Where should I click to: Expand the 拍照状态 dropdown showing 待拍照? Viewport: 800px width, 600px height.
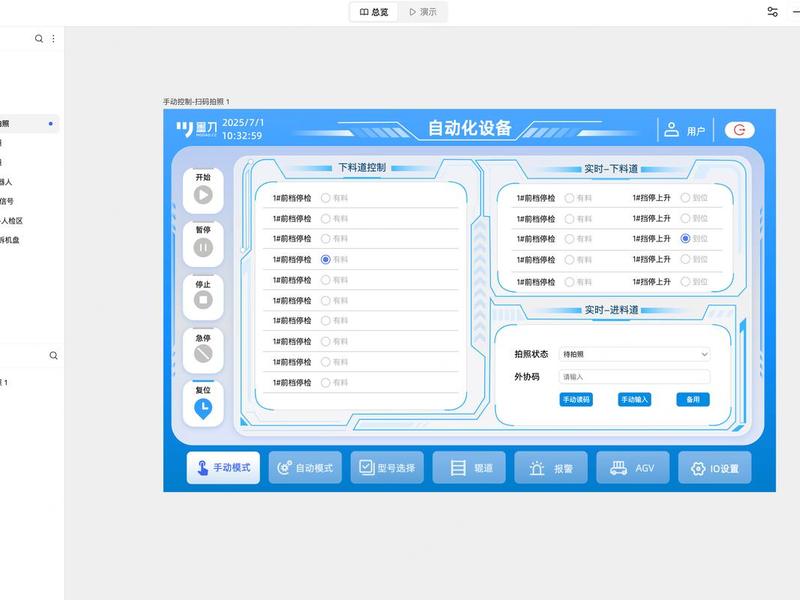click(x=634, y=354)
